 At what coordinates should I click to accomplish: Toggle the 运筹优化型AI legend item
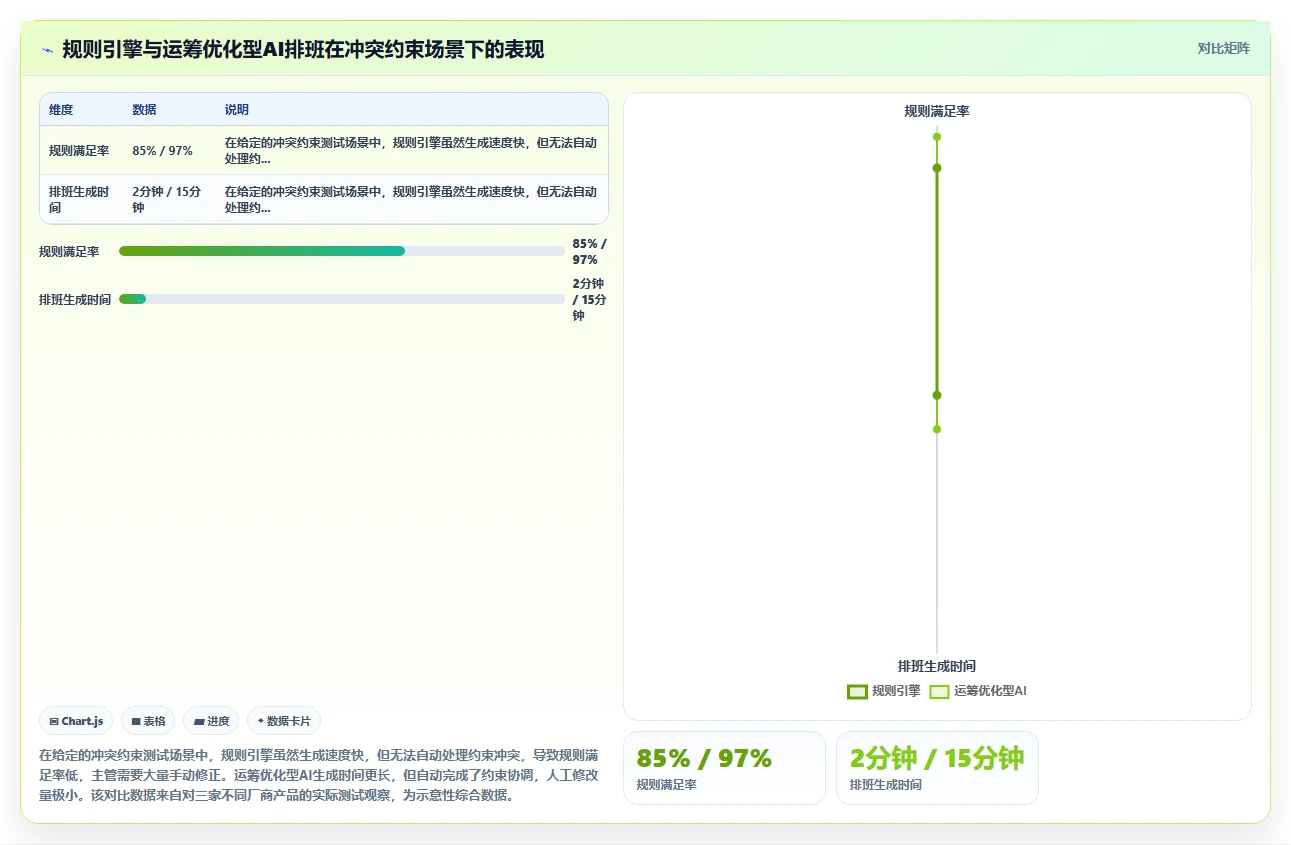pyautogui.click(x=978, y=691)
